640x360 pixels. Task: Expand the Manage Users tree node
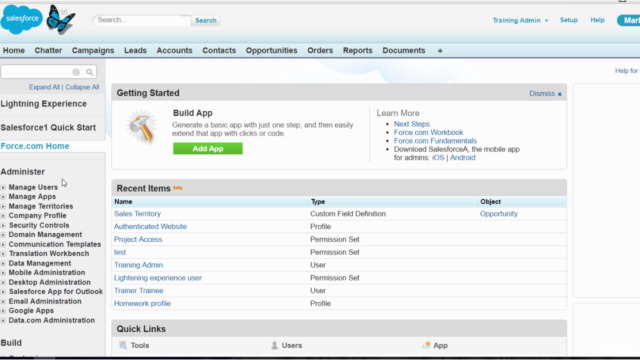click(3, 187)
